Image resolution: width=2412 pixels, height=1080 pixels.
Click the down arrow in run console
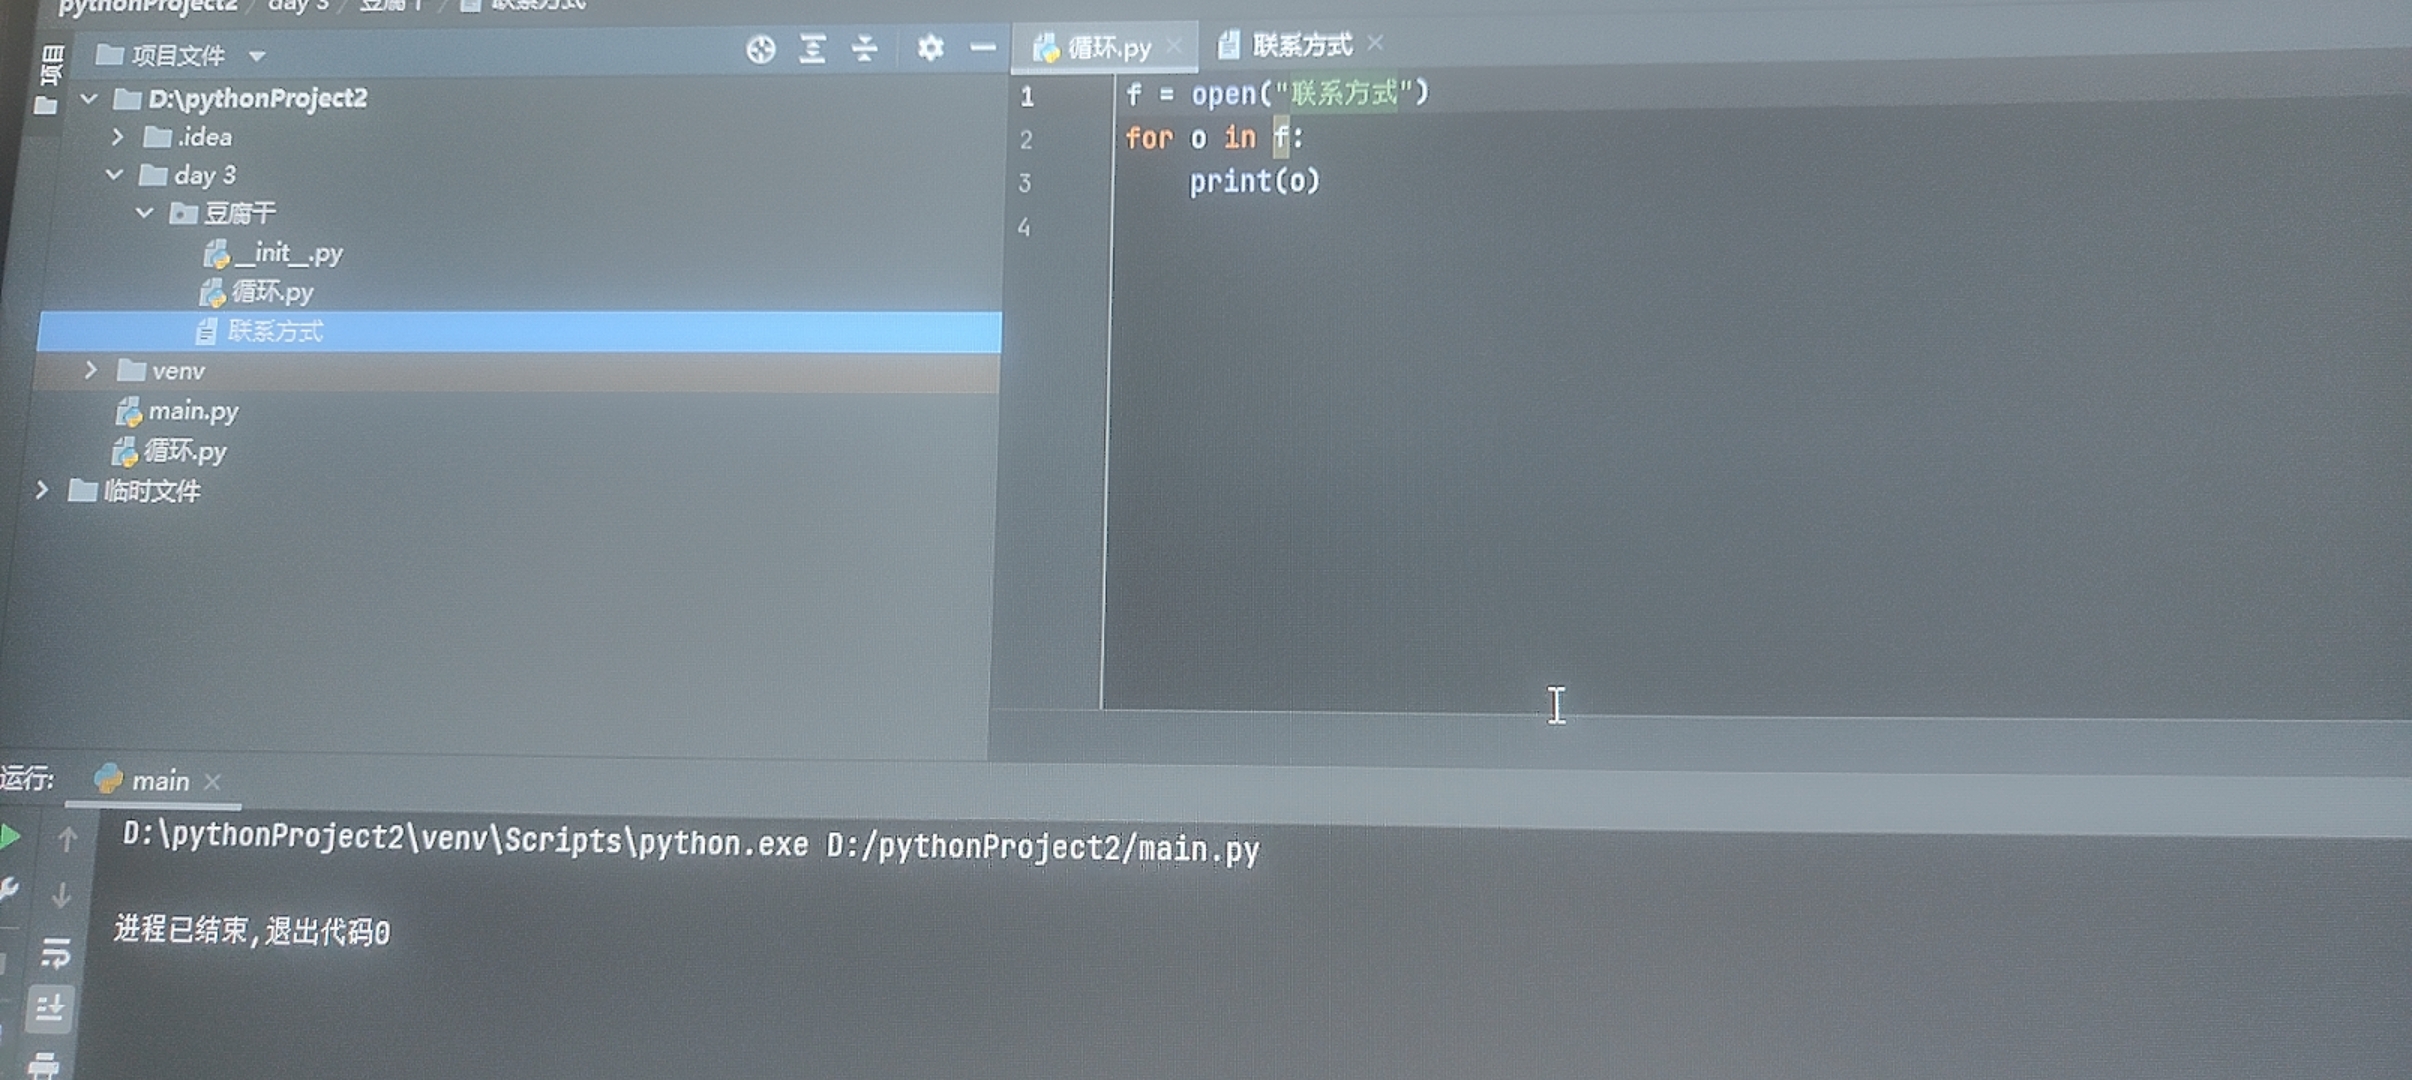coord(61,895)
